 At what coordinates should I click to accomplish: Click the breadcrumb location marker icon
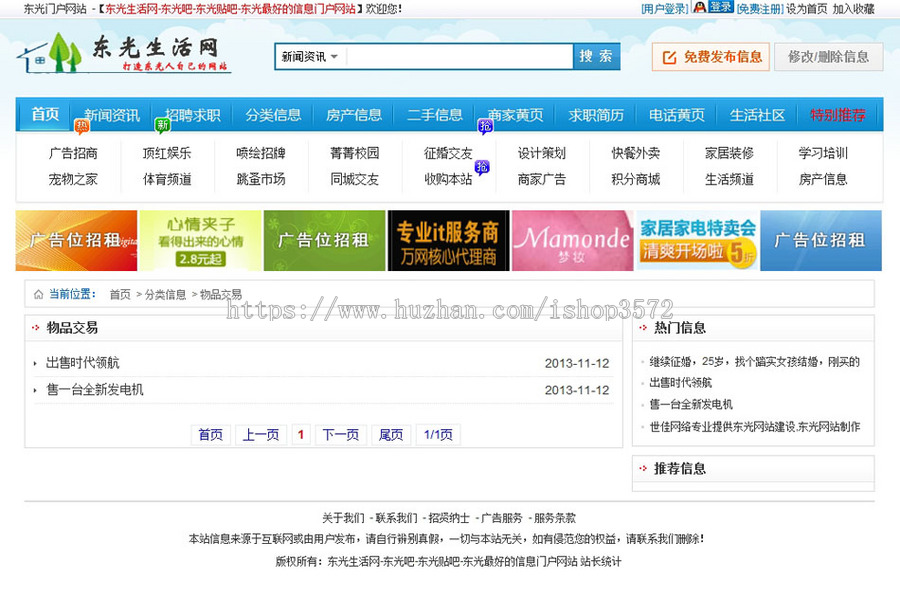(x=39, y=295)
